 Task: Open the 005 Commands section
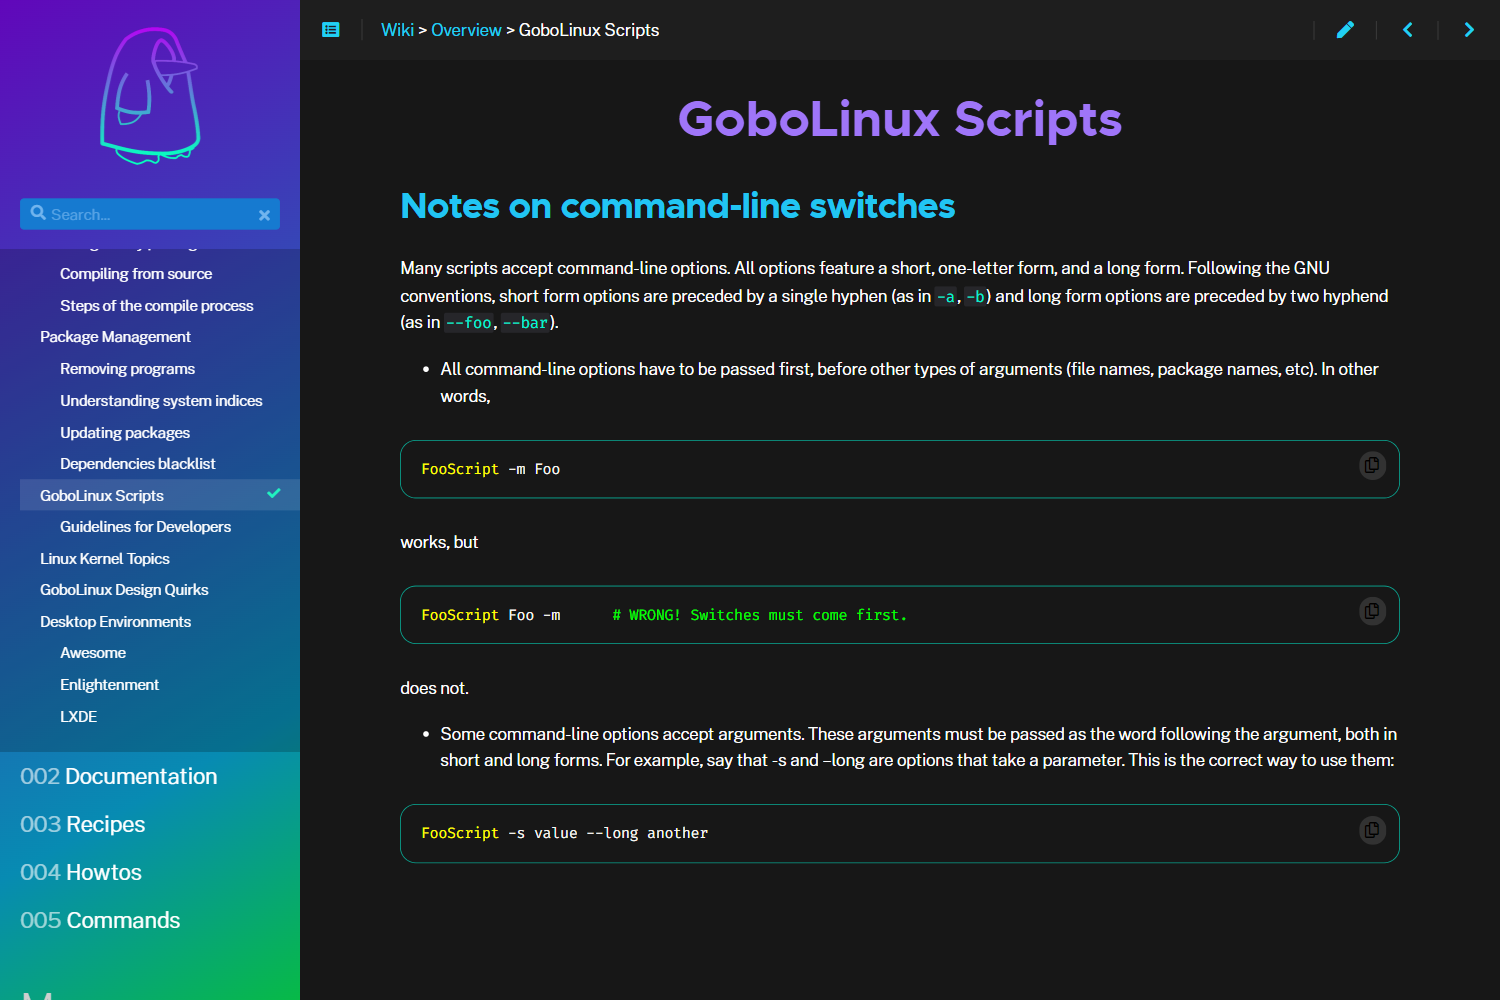[100, 920]
